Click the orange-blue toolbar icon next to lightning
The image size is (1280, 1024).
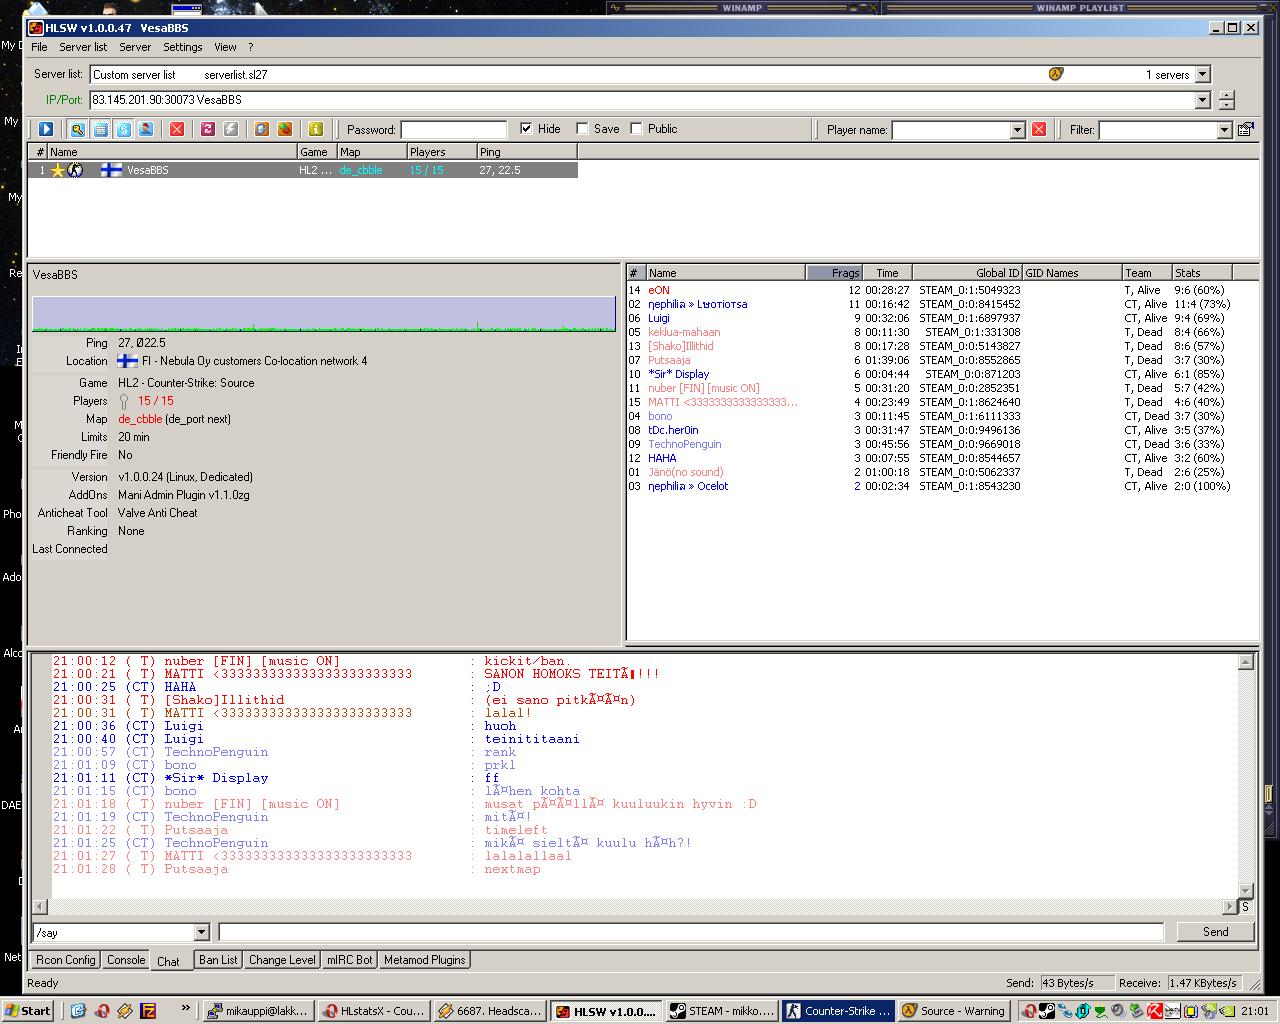click(262, 129)
